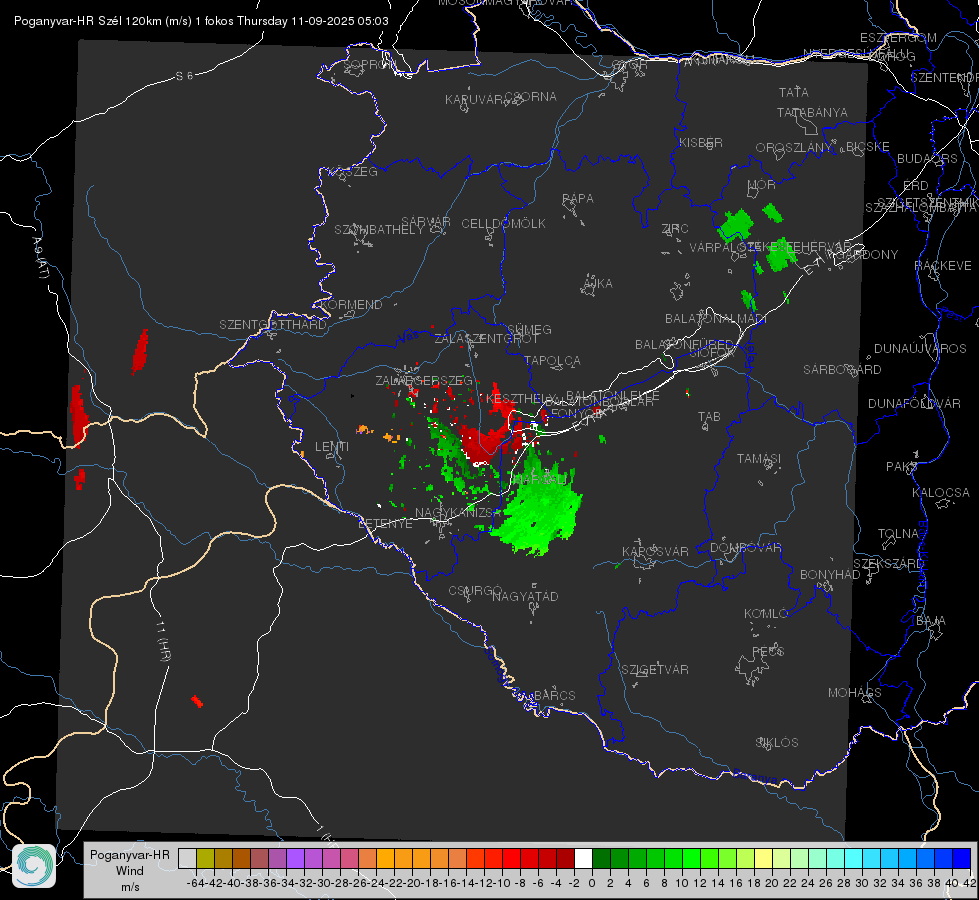Select the CSURGÓ label

point(475,590)
